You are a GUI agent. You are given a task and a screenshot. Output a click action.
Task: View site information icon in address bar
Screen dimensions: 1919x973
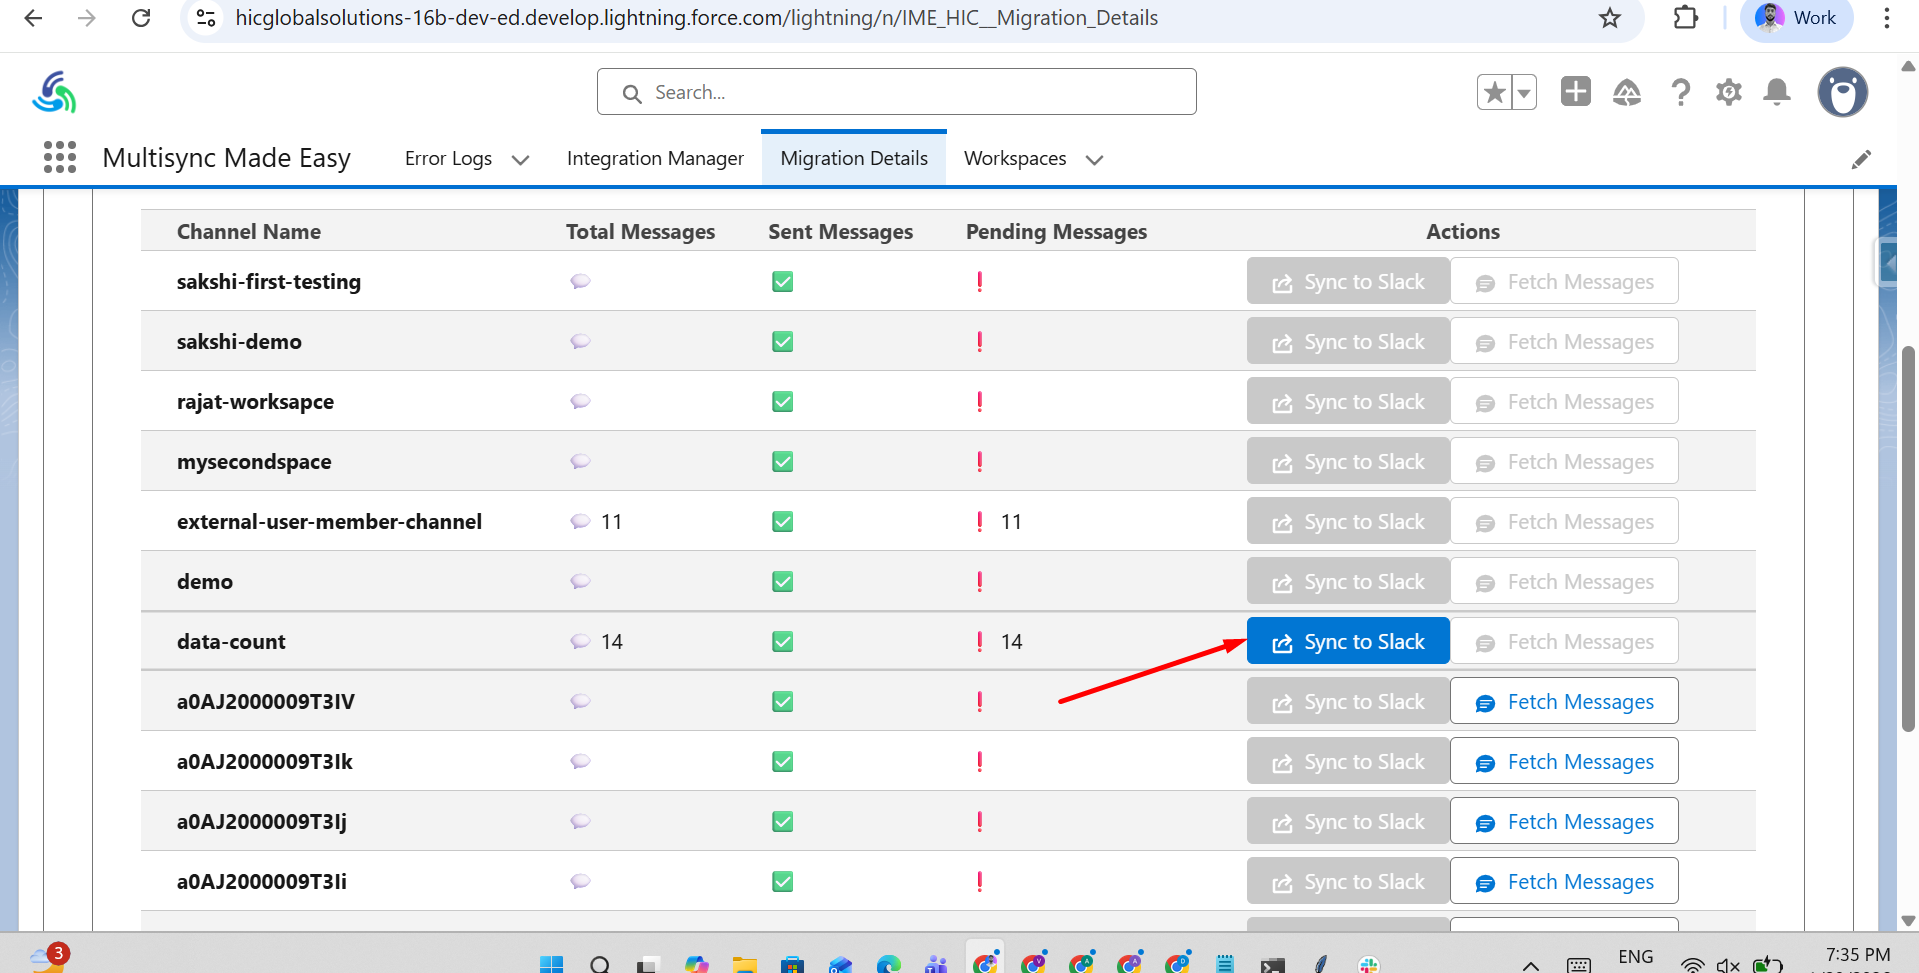(206, 18)
